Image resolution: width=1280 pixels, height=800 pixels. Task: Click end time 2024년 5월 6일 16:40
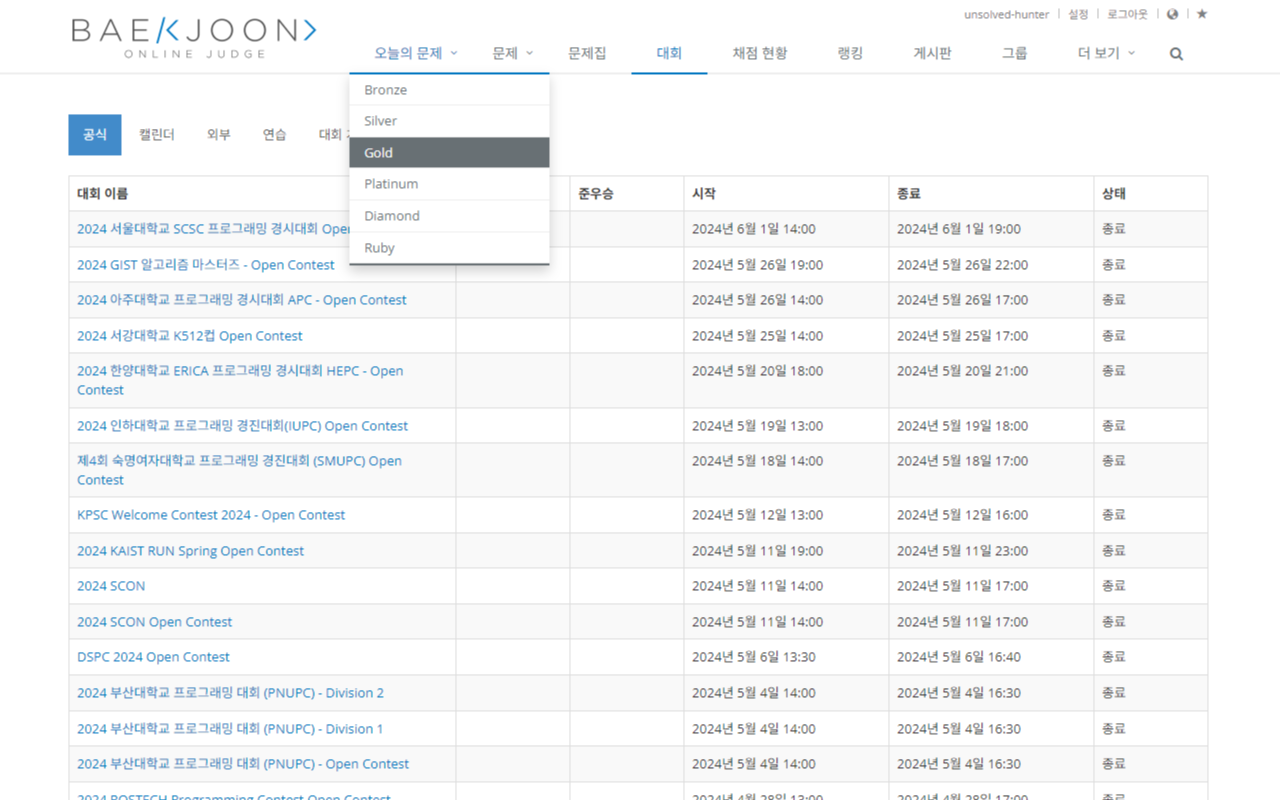(x=959, y=657)
